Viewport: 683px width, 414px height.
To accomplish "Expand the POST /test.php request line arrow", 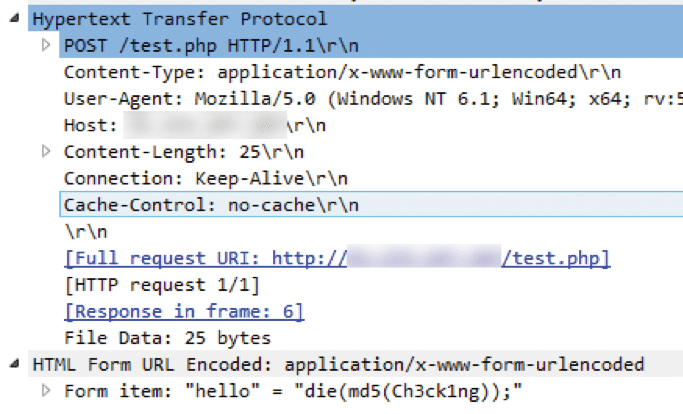I will pyautogui.click(x=45, y=46).
